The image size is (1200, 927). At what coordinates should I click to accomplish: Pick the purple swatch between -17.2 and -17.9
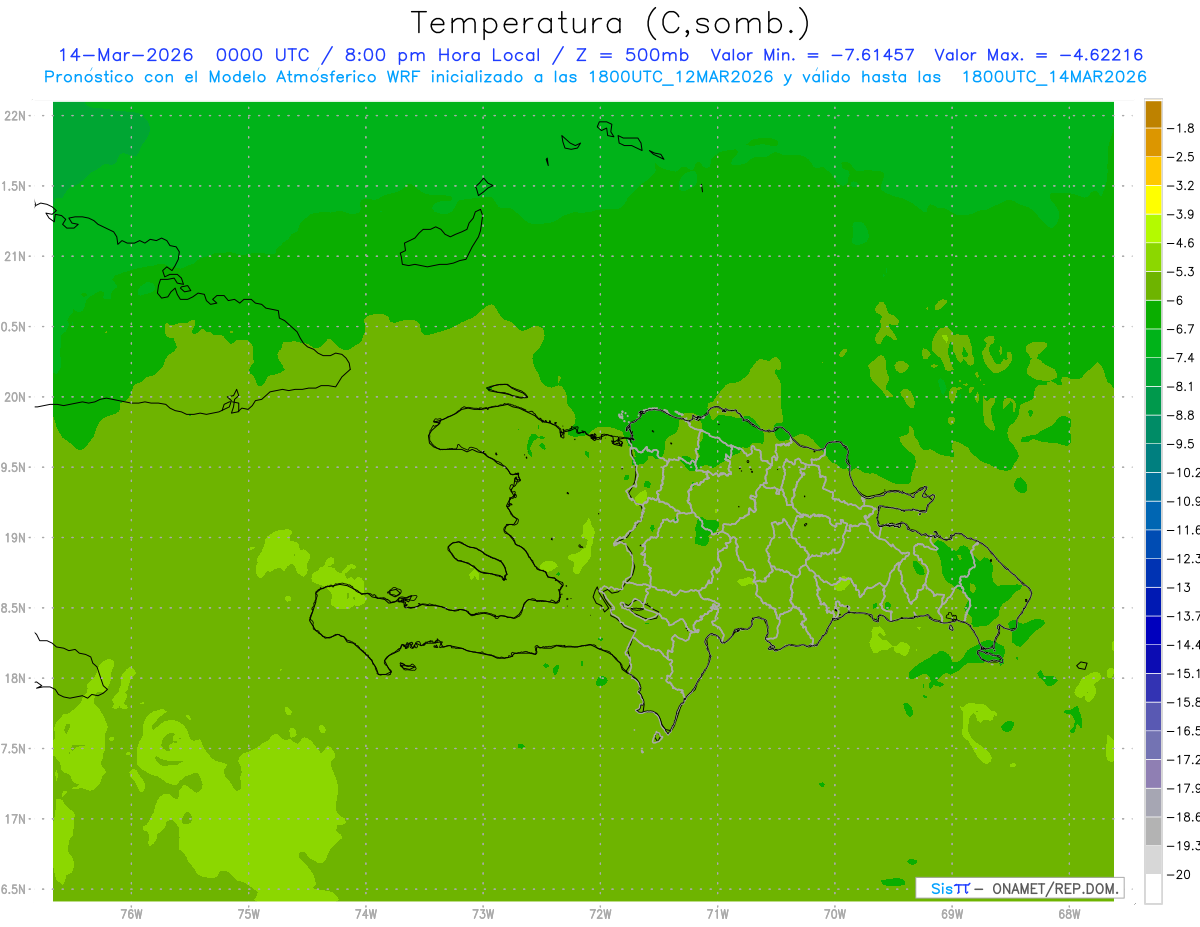click(1153, 774)
